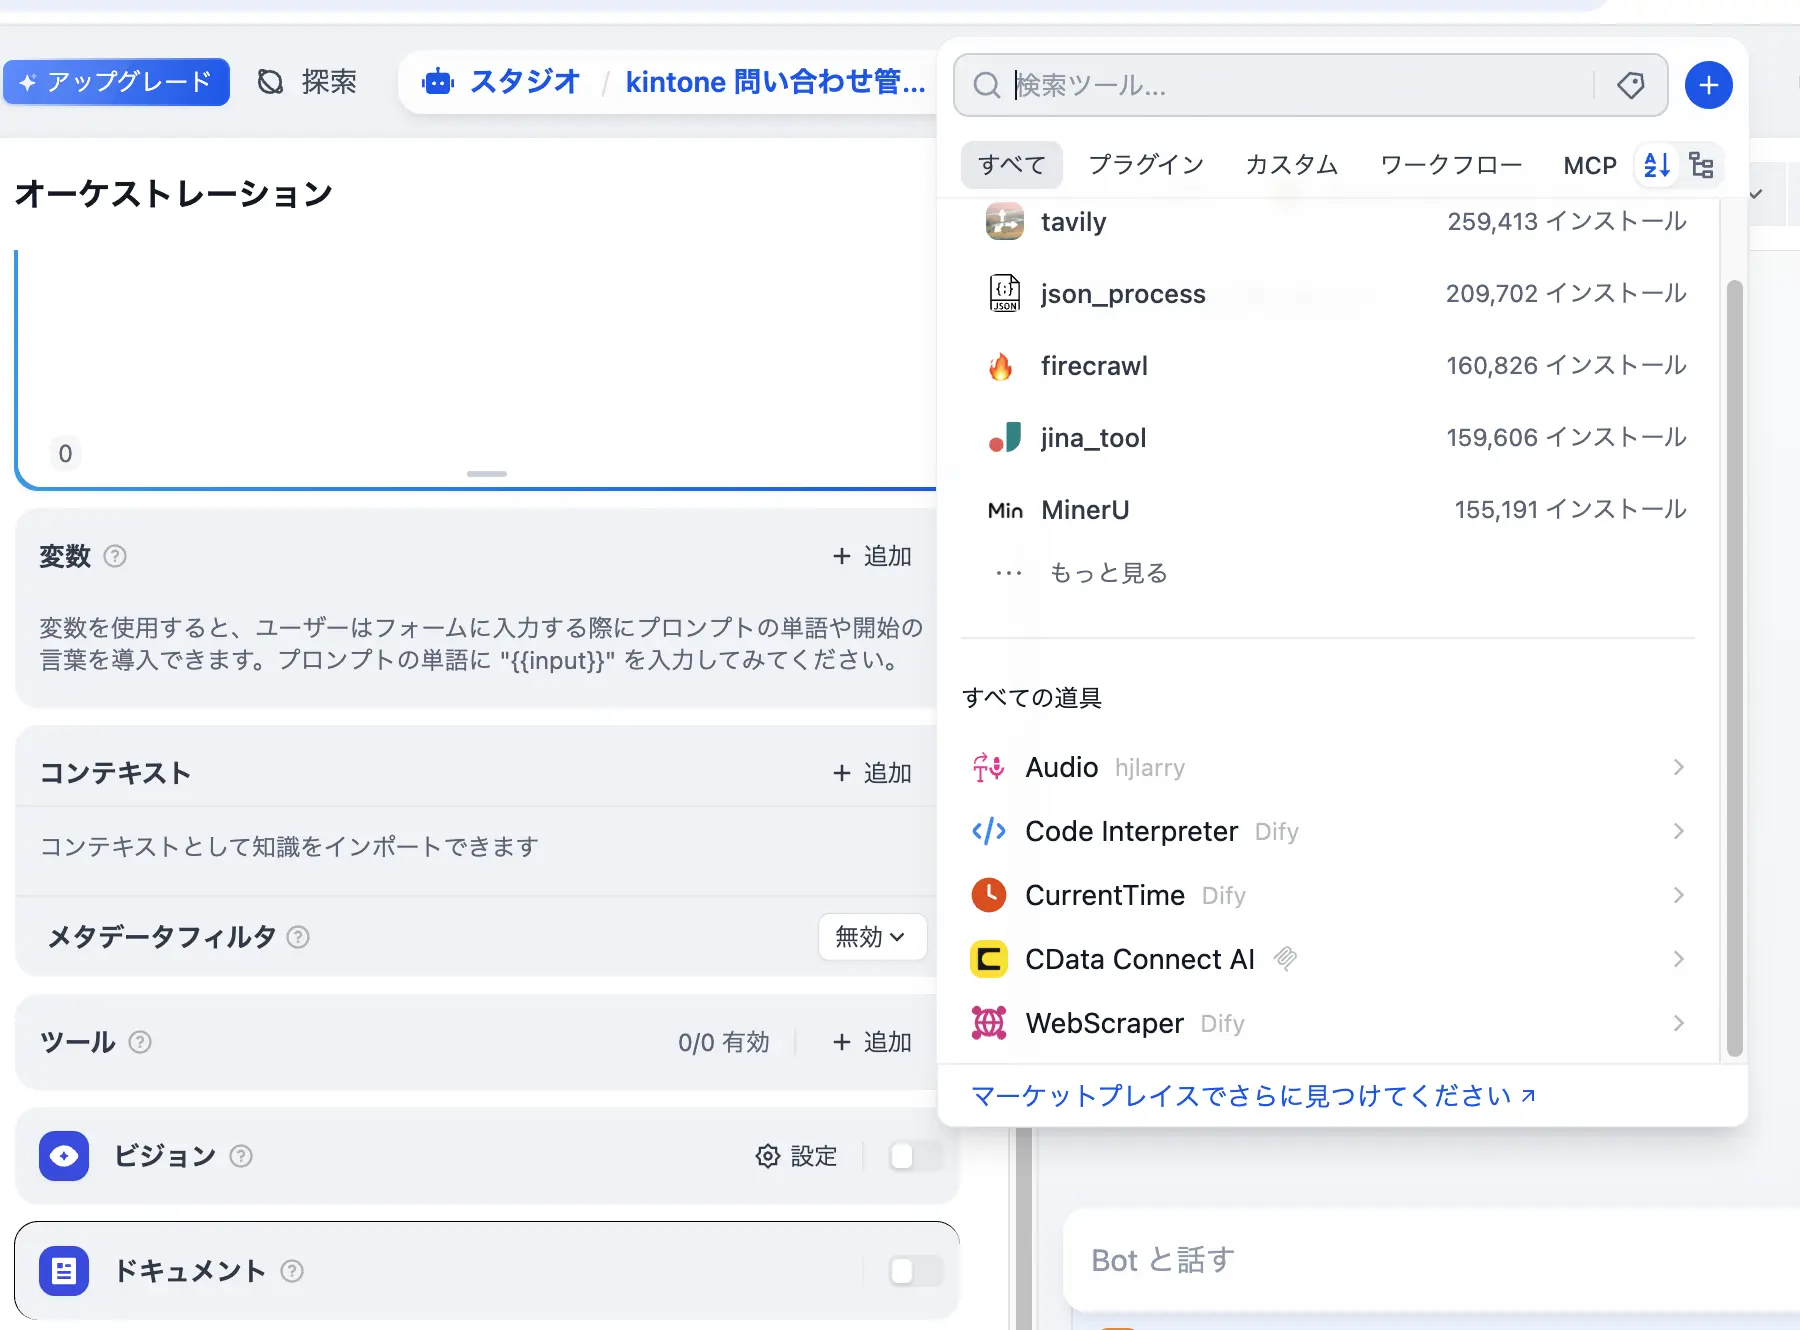Screen dimensions: 1800x1330
Task: Open help icon beside ドキュメント
Action: coord(291,1271)
